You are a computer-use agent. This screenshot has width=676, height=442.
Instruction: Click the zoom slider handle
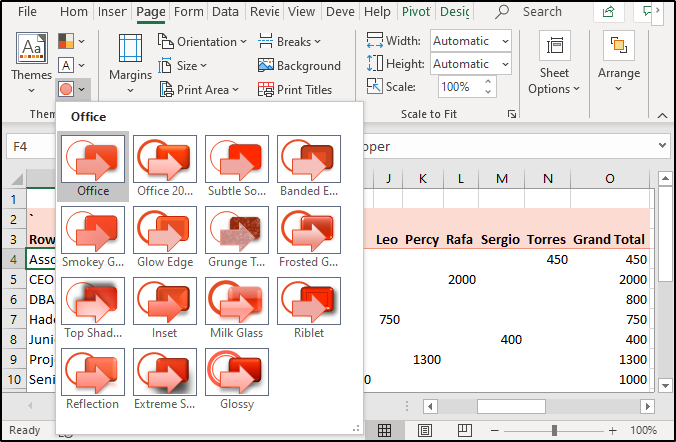[554, 430]
